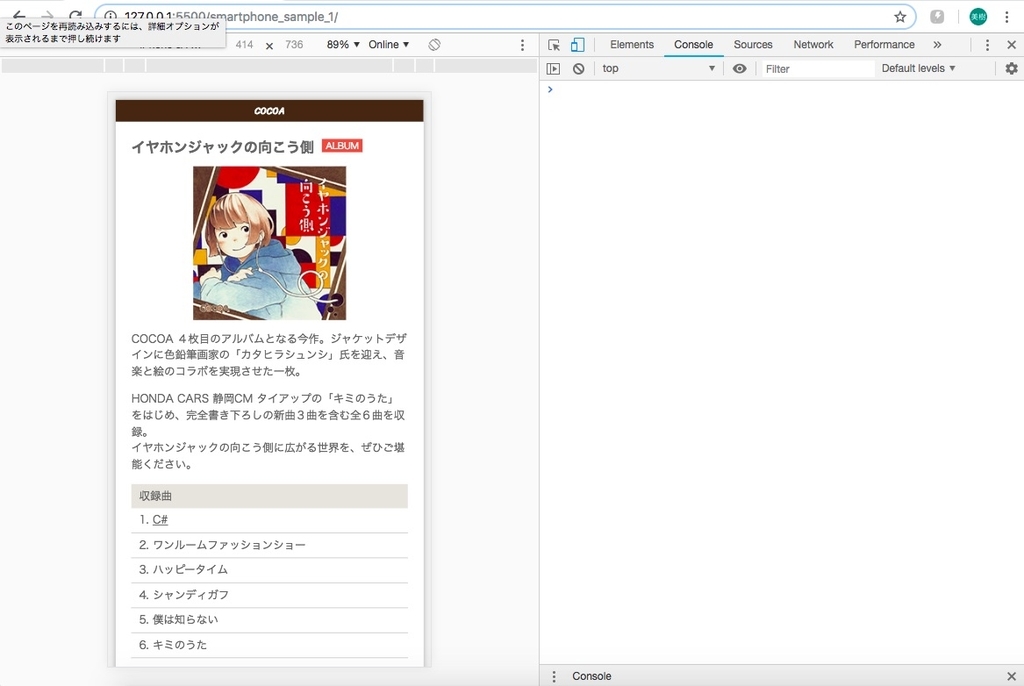Open the track link C#
1024x686 pixels.
[x=160, y=519]
